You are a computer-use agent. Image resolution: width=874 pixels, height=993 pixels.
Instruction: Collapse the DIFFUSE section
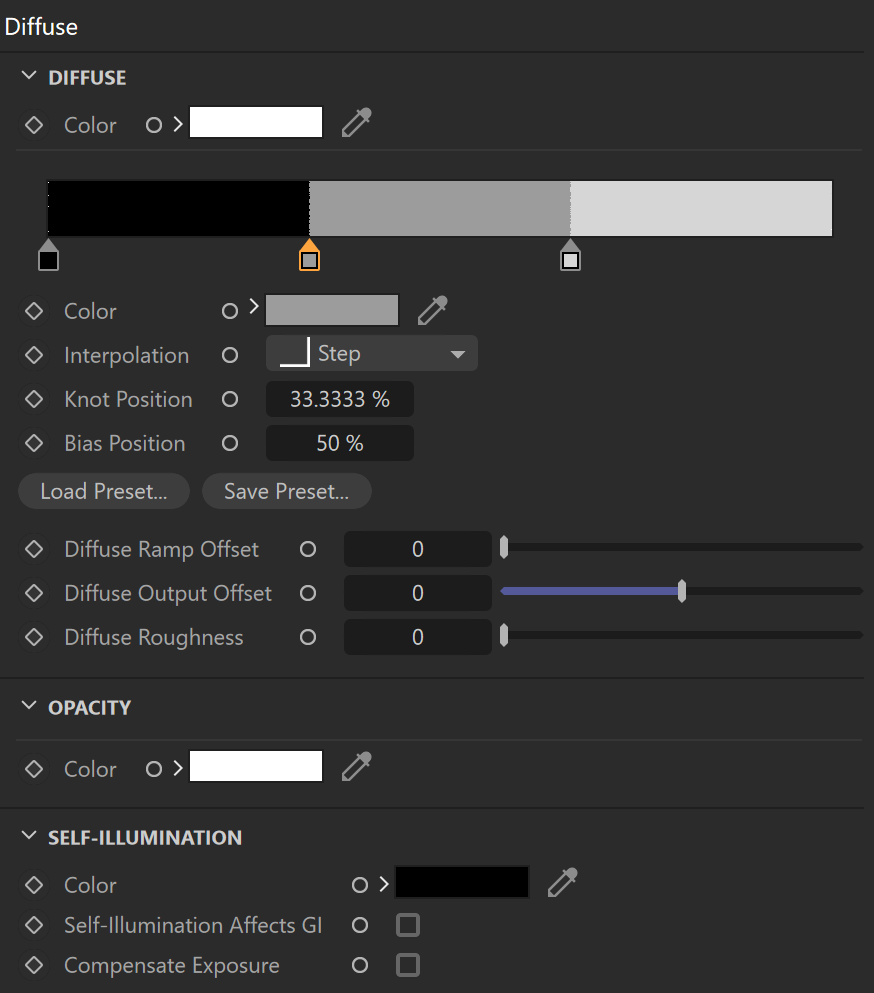coord(29,76)
